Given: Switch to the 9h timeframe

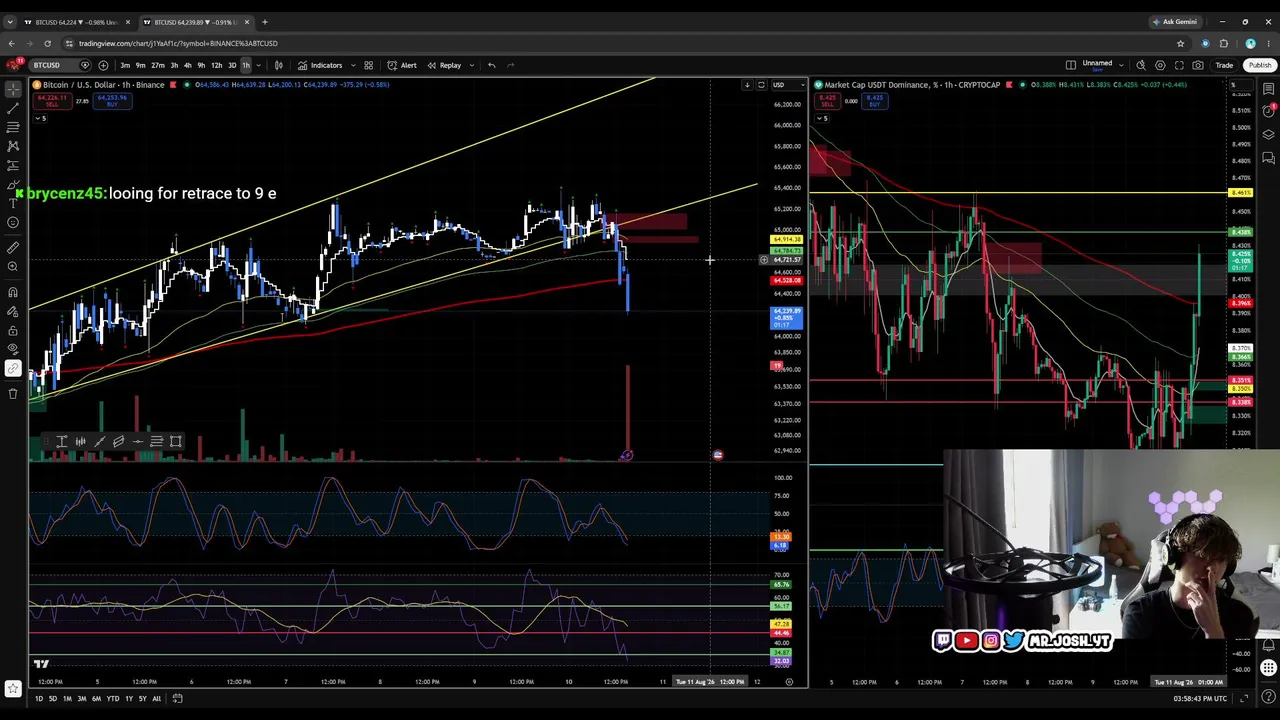Looking at the screenshot, I should [201, 65].
